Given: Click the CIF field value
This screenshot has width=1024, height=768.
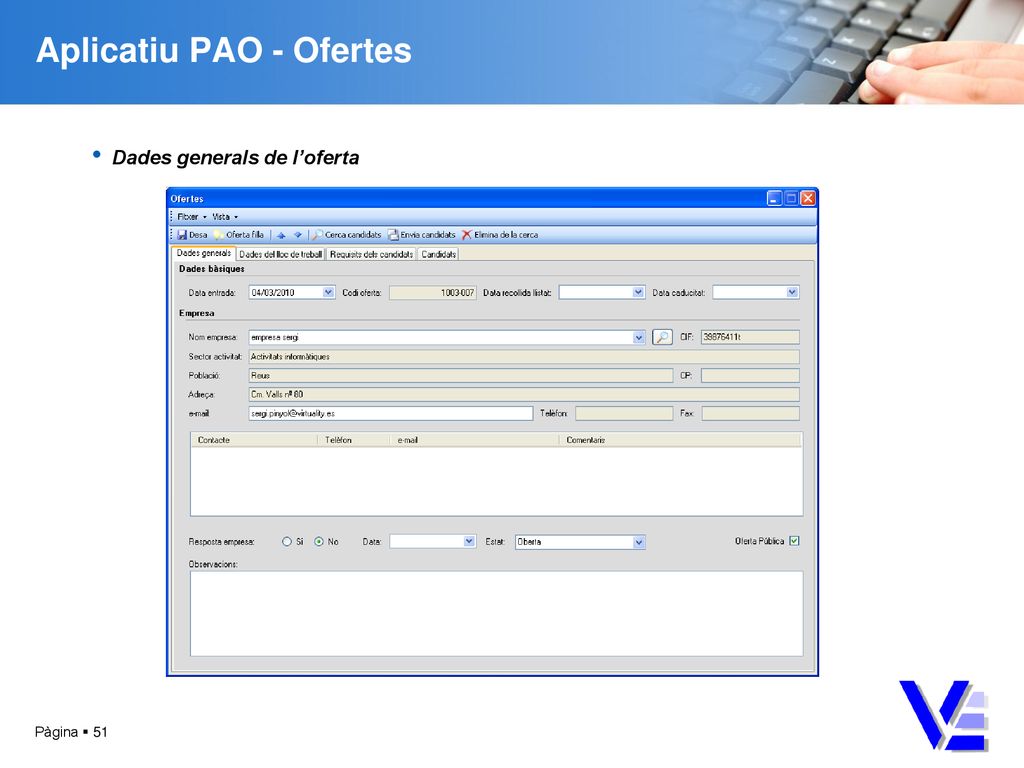Looking at the screenshot, I should pos(750,337).
